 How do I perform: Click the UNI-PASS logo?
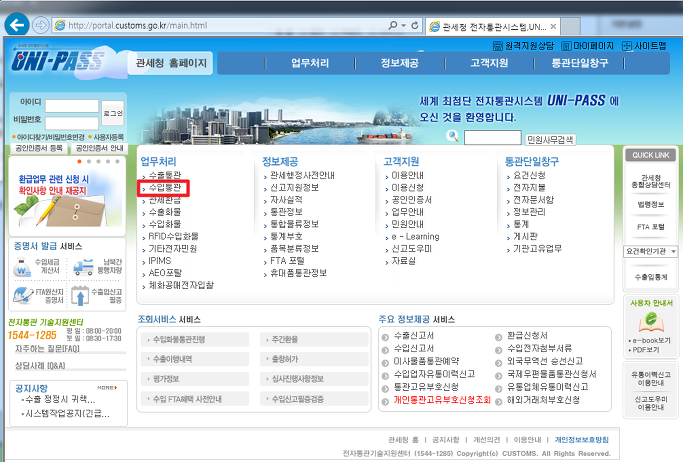coord(58,60)
